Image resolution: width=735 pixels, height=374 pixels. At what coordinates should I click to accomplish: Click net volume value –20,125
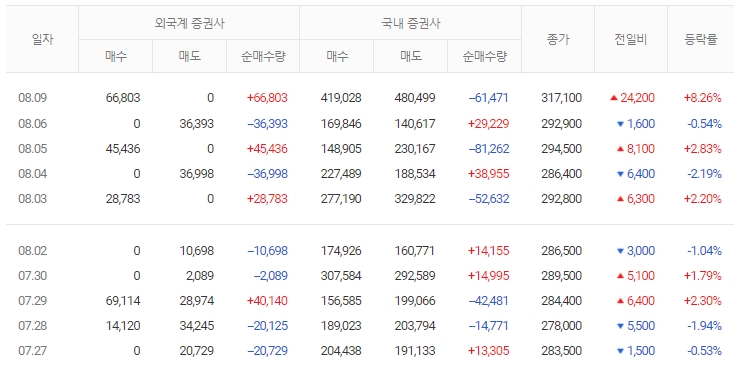click(x=267, y=326)
